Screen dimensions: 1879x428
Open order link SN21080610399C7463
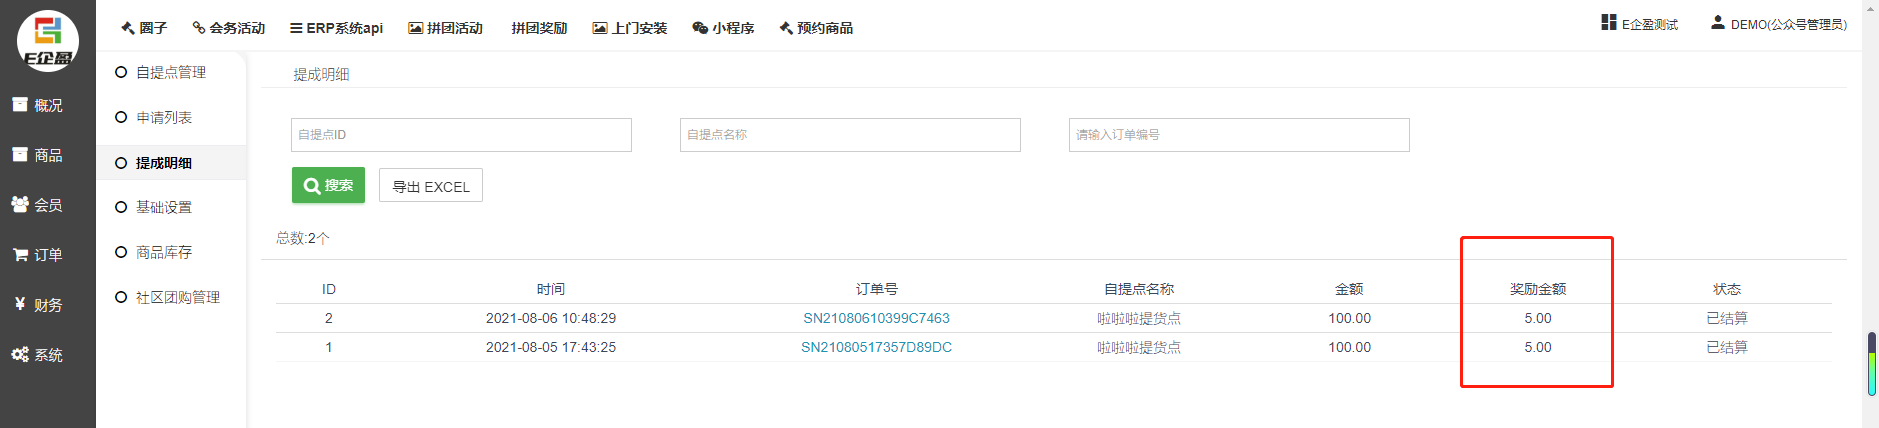[876, 318]
